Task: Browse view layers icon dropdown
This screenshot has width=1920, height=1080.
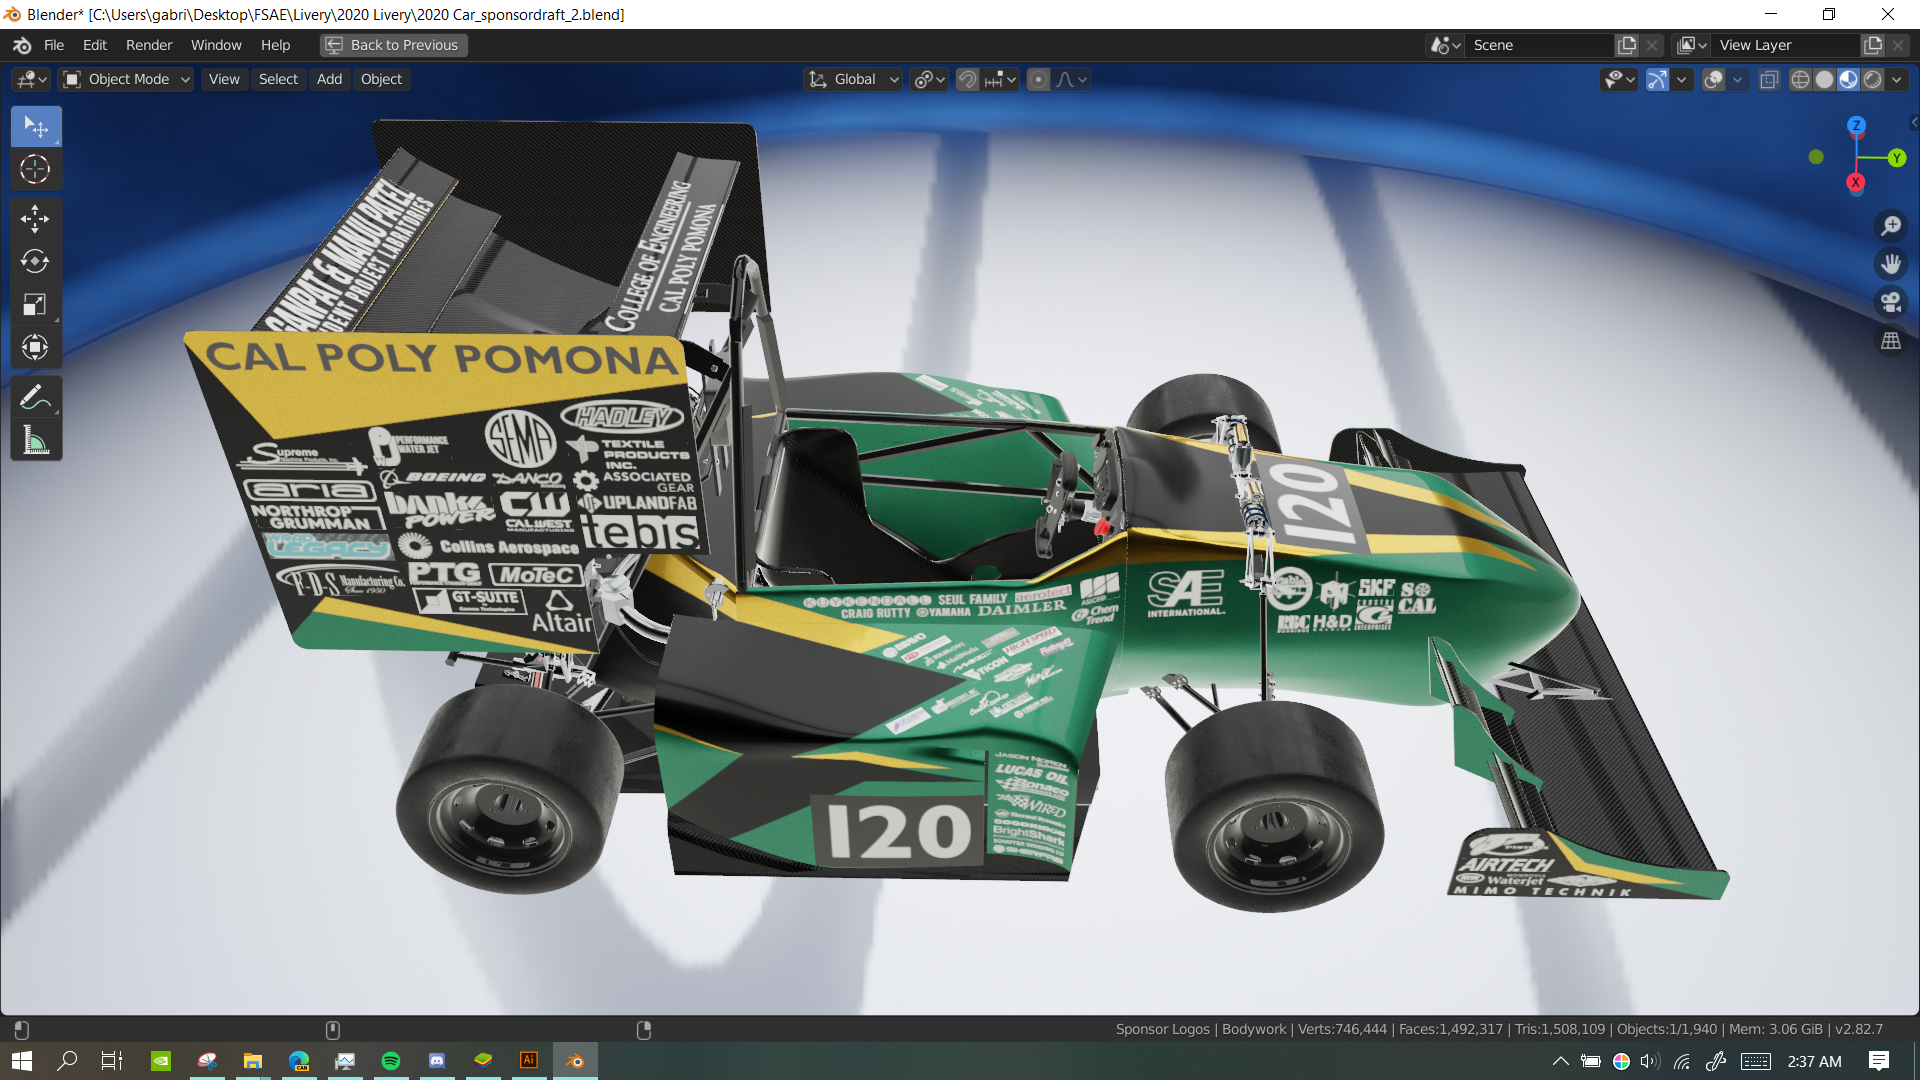Action: [1692, 45]
